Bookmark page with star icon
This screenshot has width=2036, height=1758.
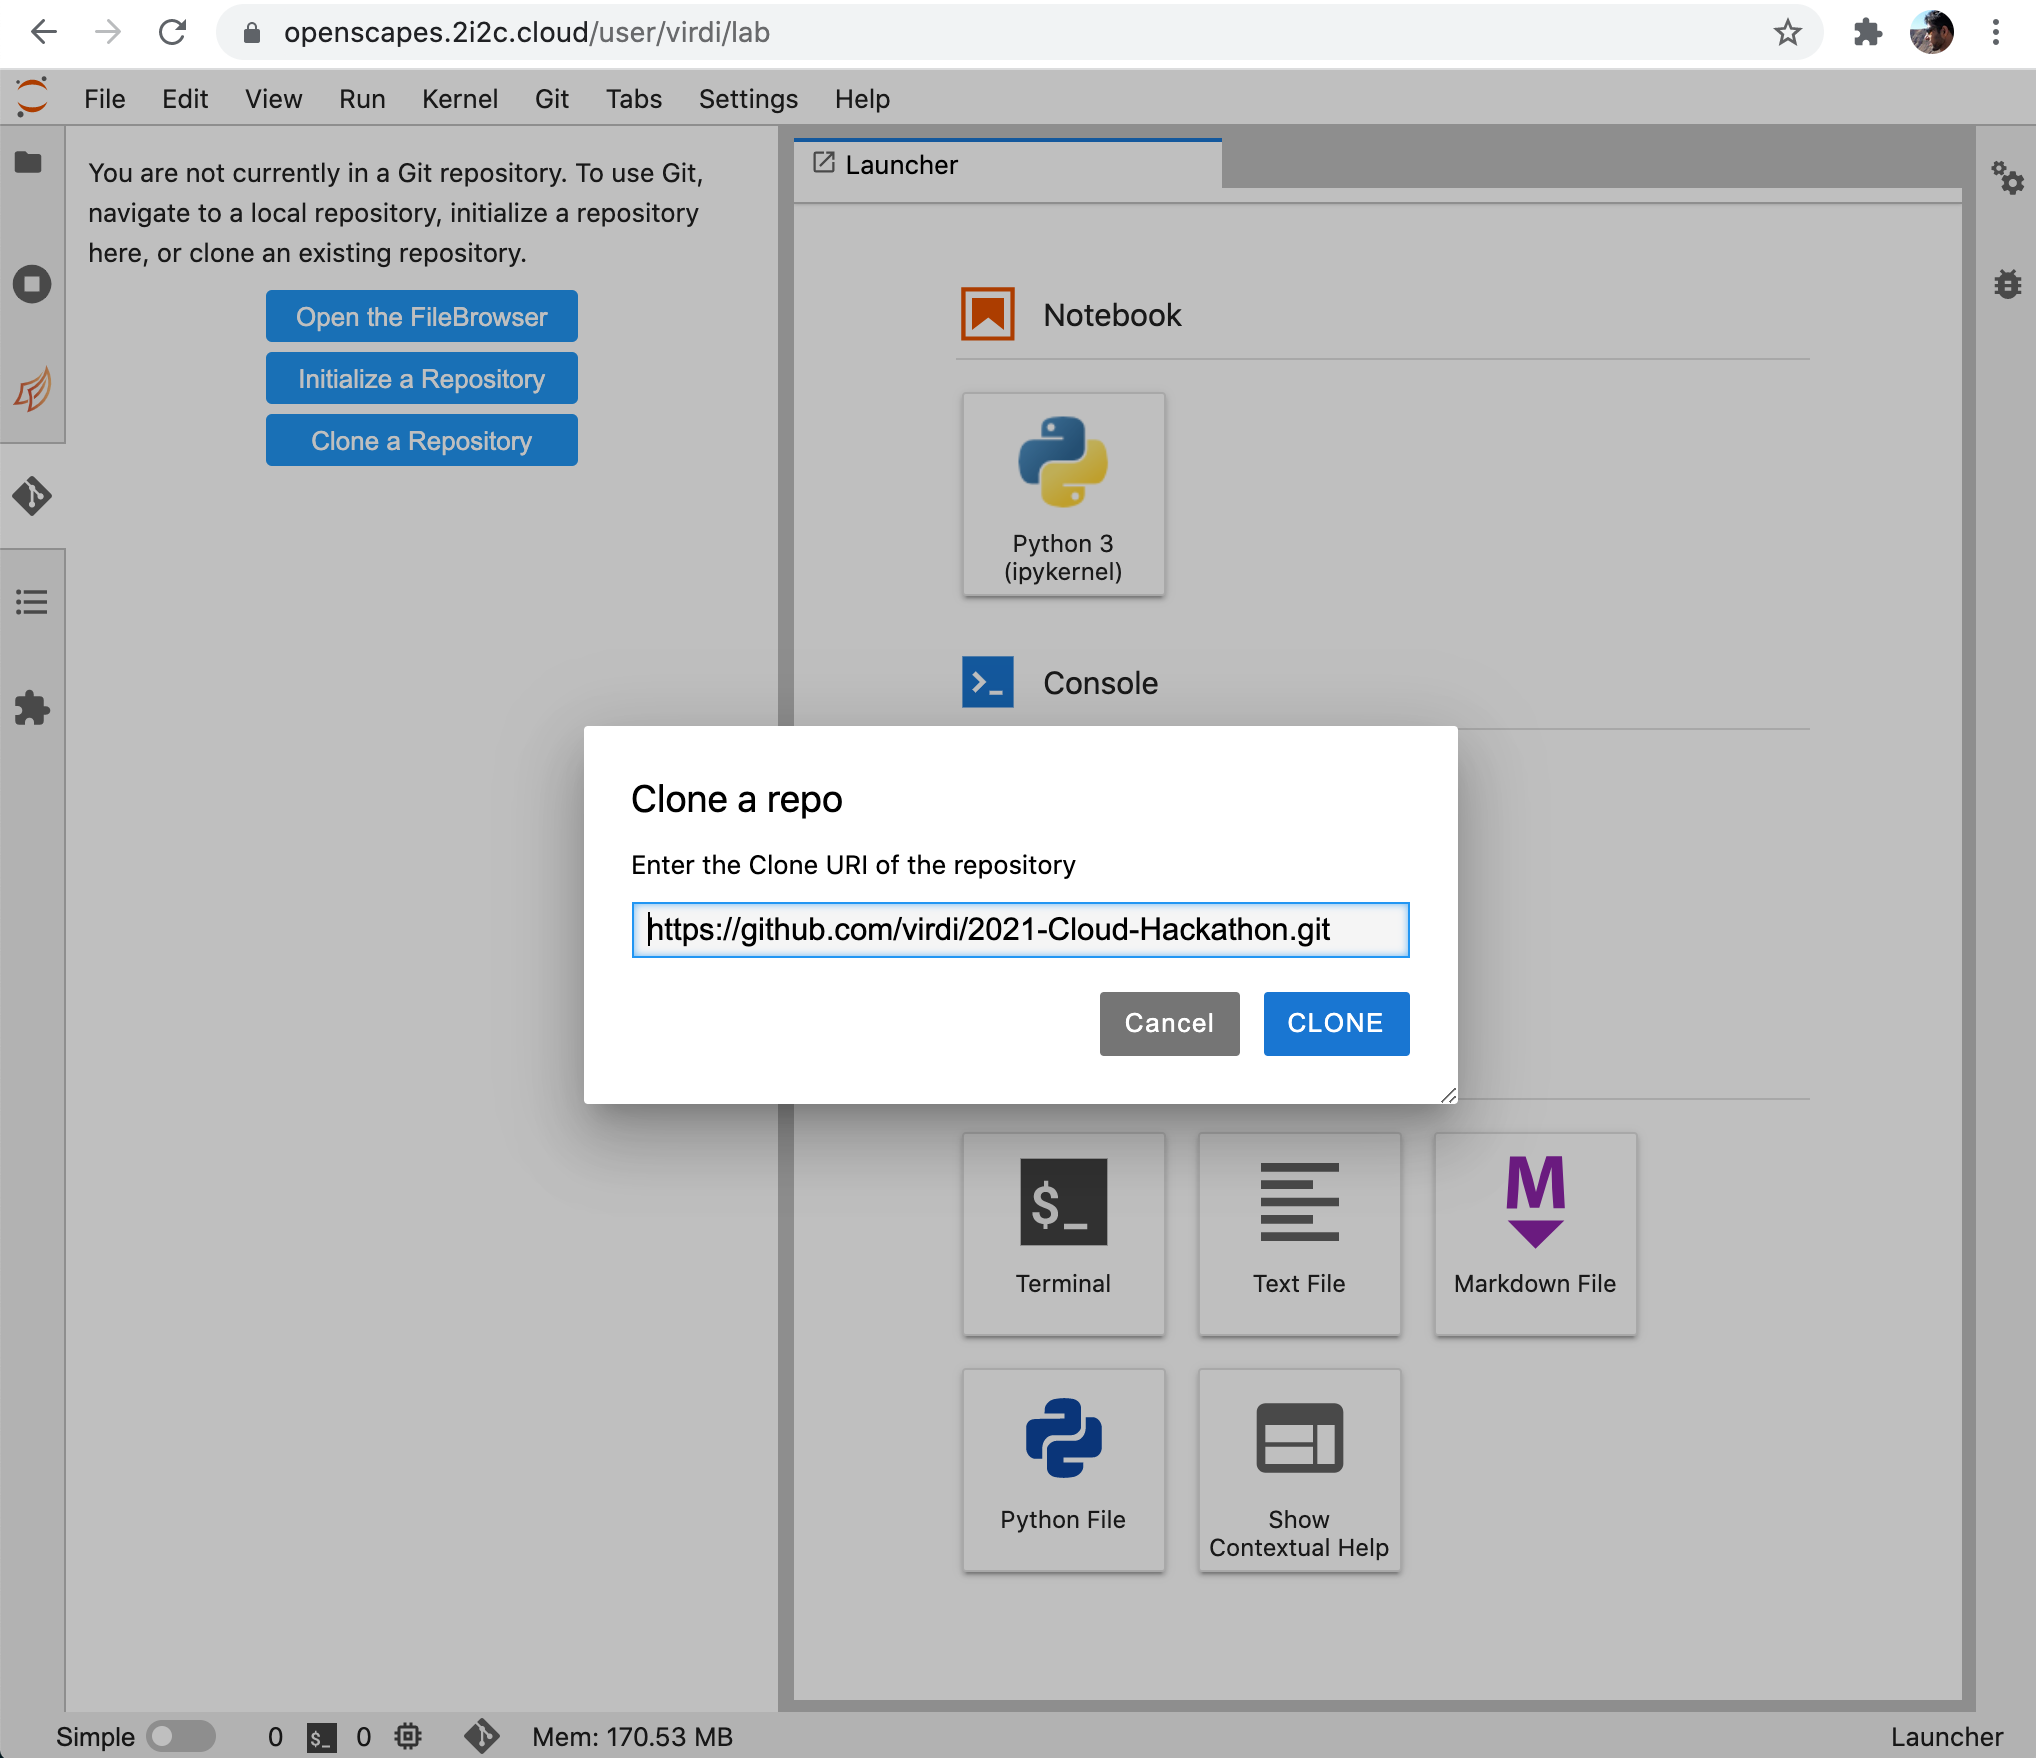click(x=1787, y=33)
